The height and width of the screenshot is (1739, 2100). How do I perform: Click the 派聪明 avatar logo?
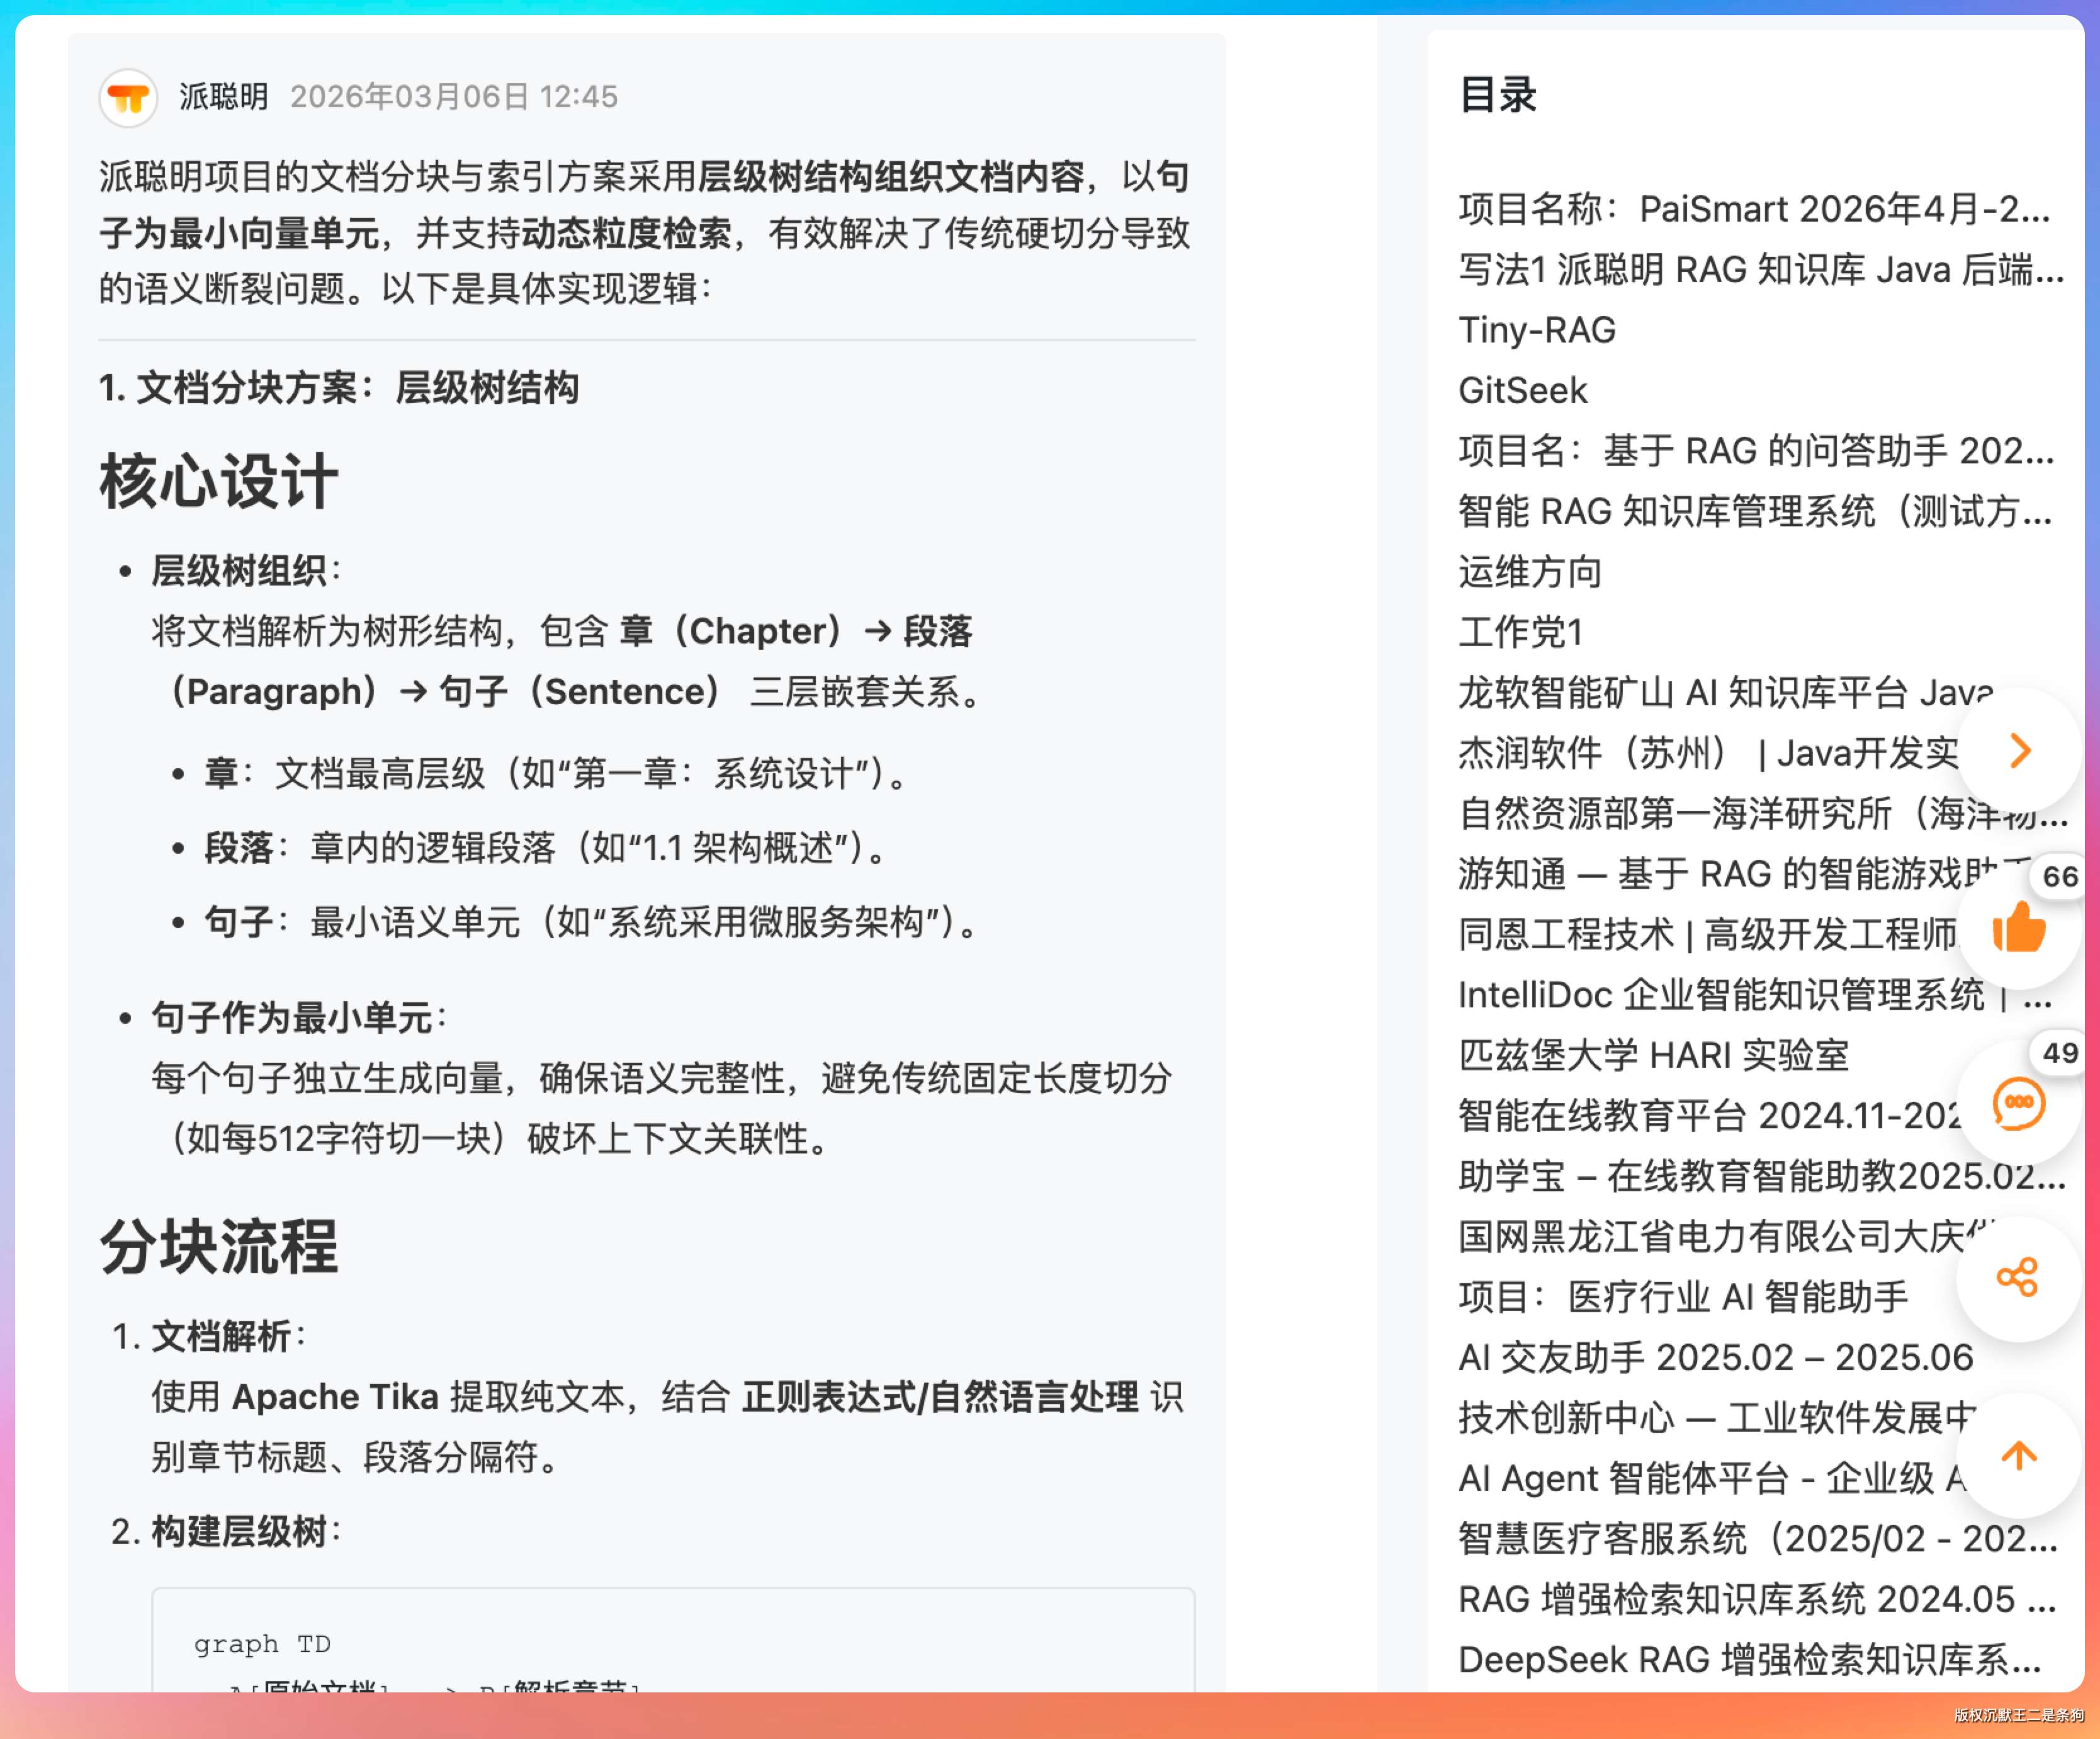tap(129, 97)
